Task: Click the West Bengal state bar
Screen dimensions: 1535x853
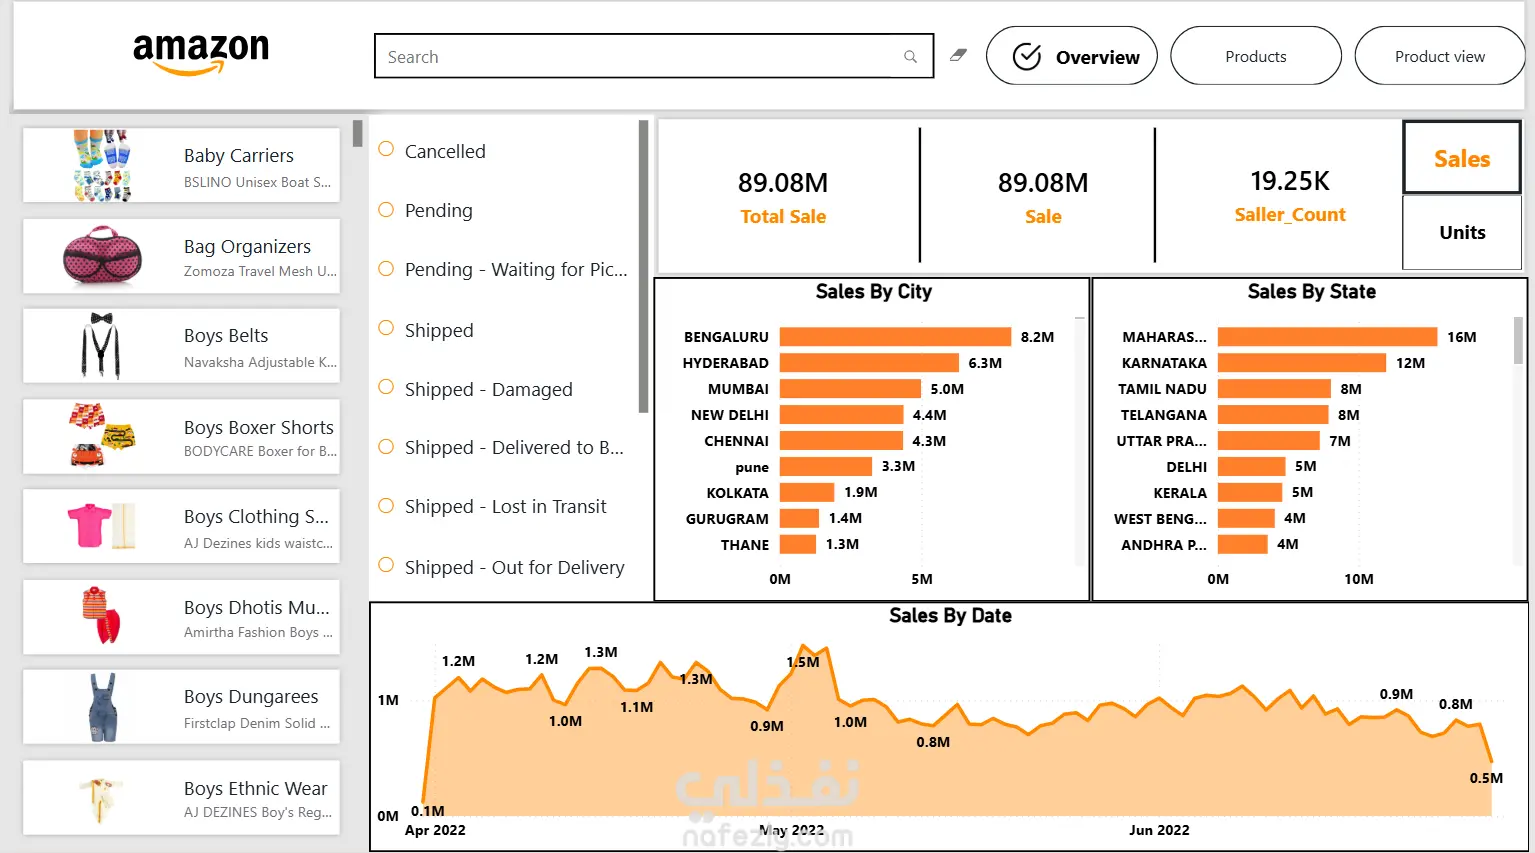Action: tap(1246, 518)
